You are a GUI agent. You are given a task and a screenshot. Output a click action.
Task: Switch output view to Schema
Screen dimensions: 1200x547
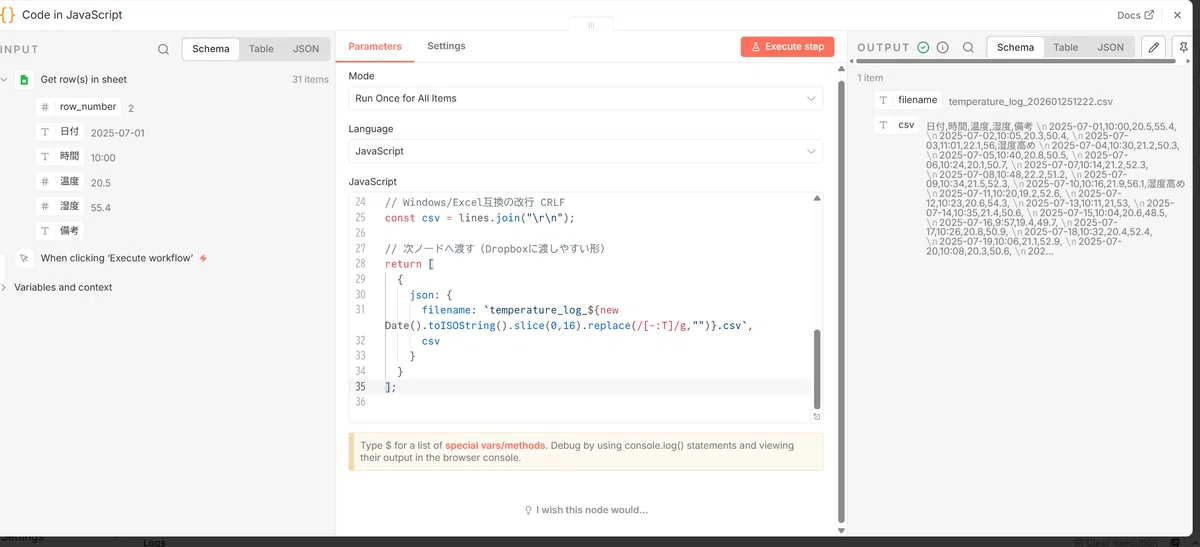click(x=1015, y=47)
